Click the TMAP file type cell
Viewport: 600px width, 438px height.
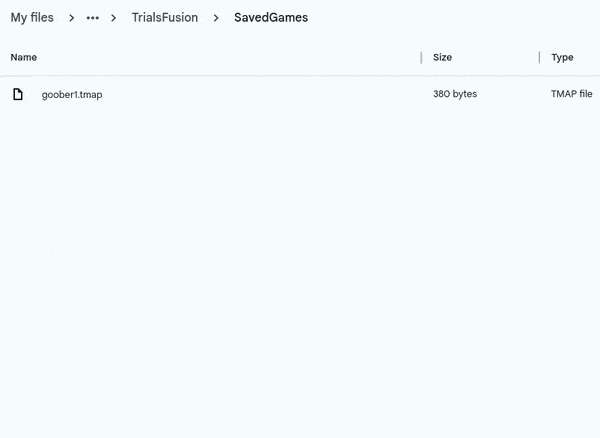(571, 94)
